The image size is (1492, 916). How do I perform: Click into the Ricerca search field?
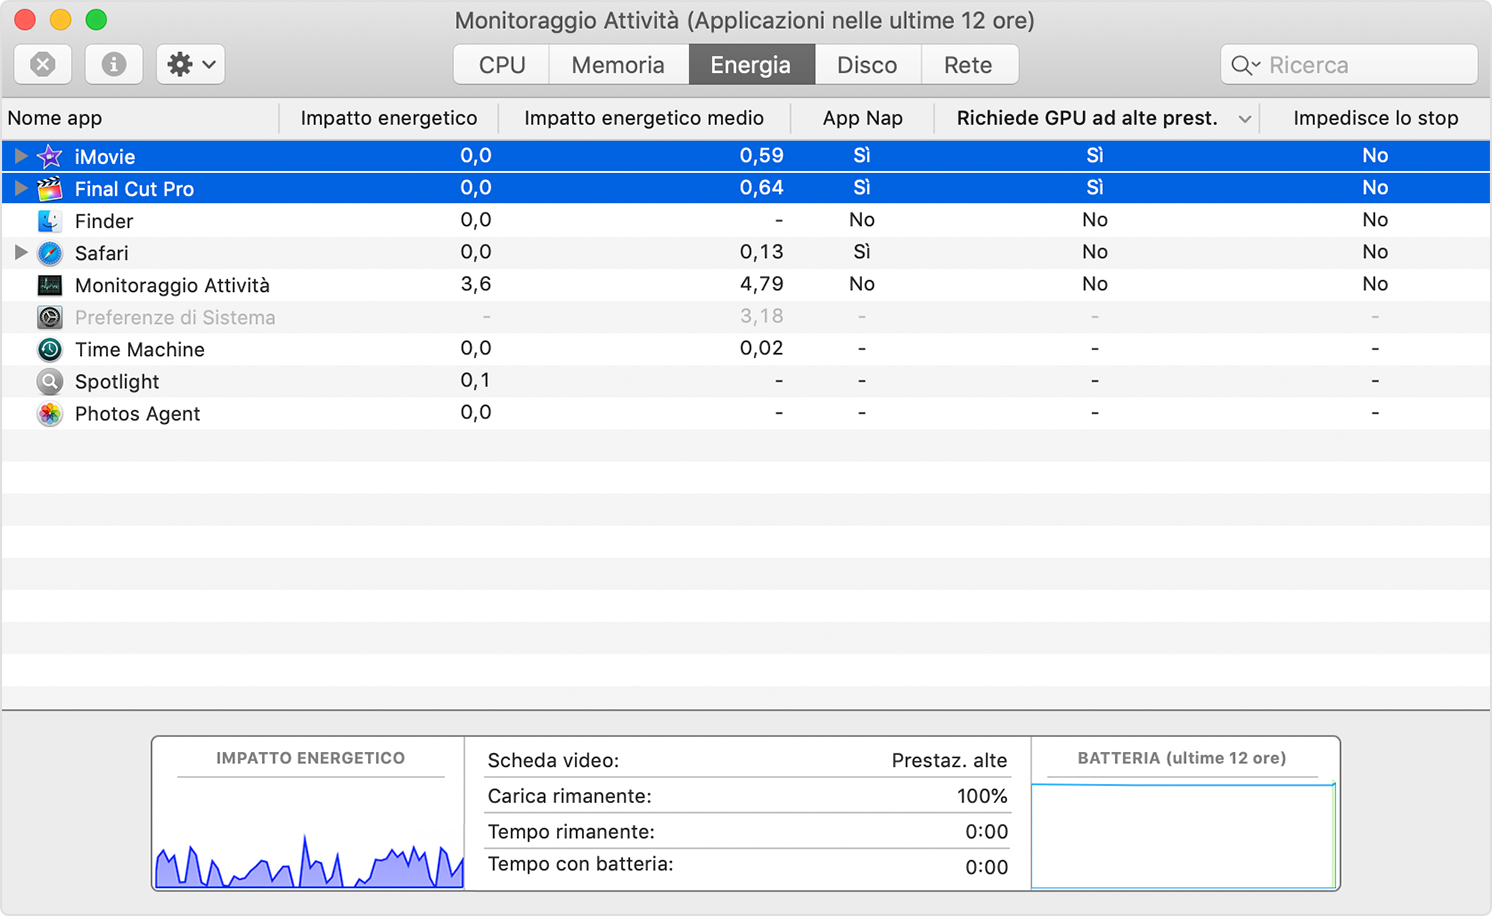click(1349, 65)
